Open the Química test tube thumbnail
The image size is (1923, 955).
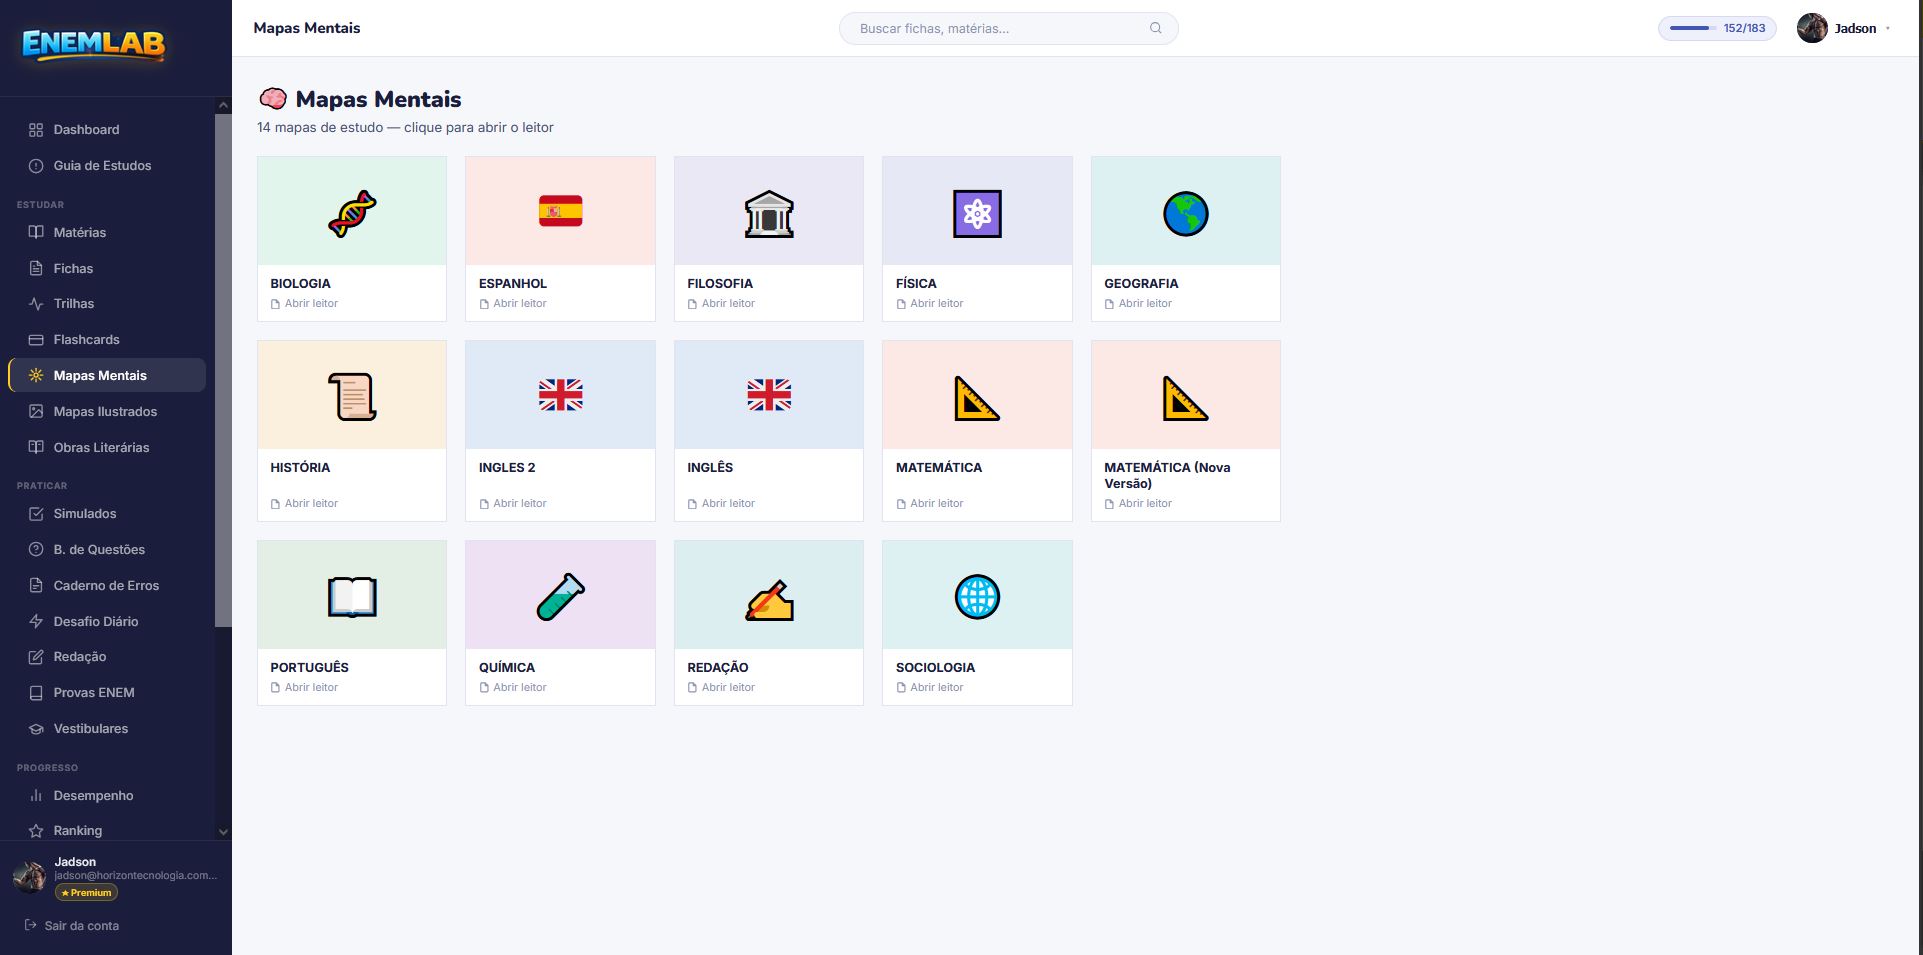click(x=560, y=595)
